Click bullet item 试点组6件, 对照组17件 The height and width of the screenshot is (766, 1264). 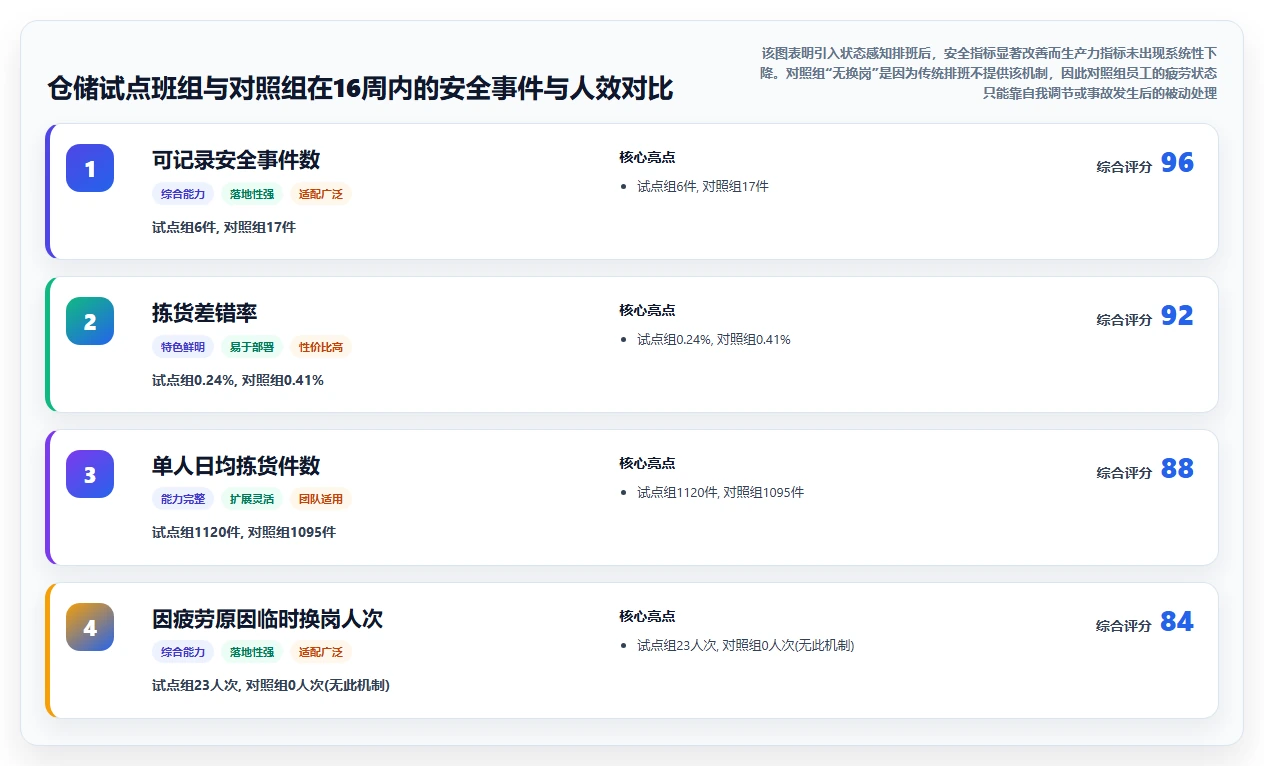[703, 186]
